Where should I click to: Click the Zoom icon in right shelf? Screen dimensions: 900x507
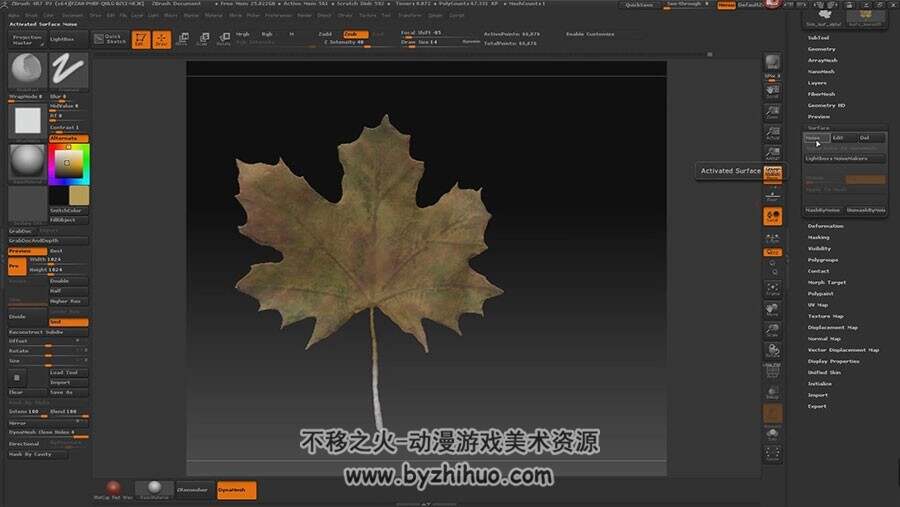(773, 111)
